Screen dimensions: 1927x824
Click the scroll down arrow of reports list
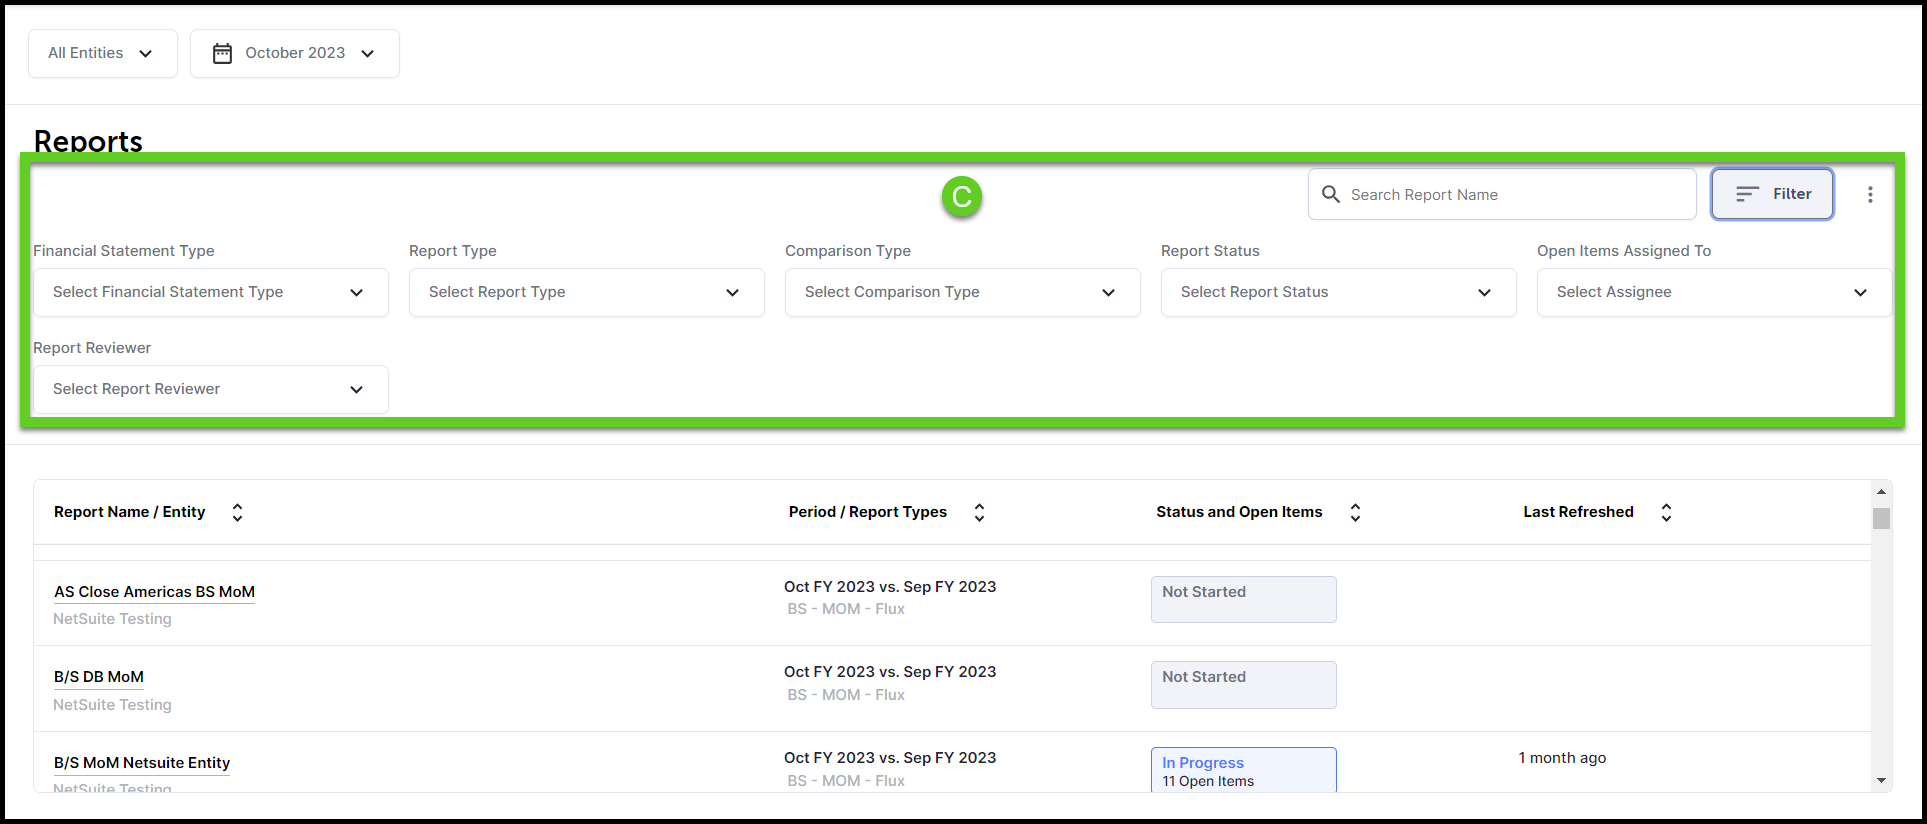click(1881, 780)
